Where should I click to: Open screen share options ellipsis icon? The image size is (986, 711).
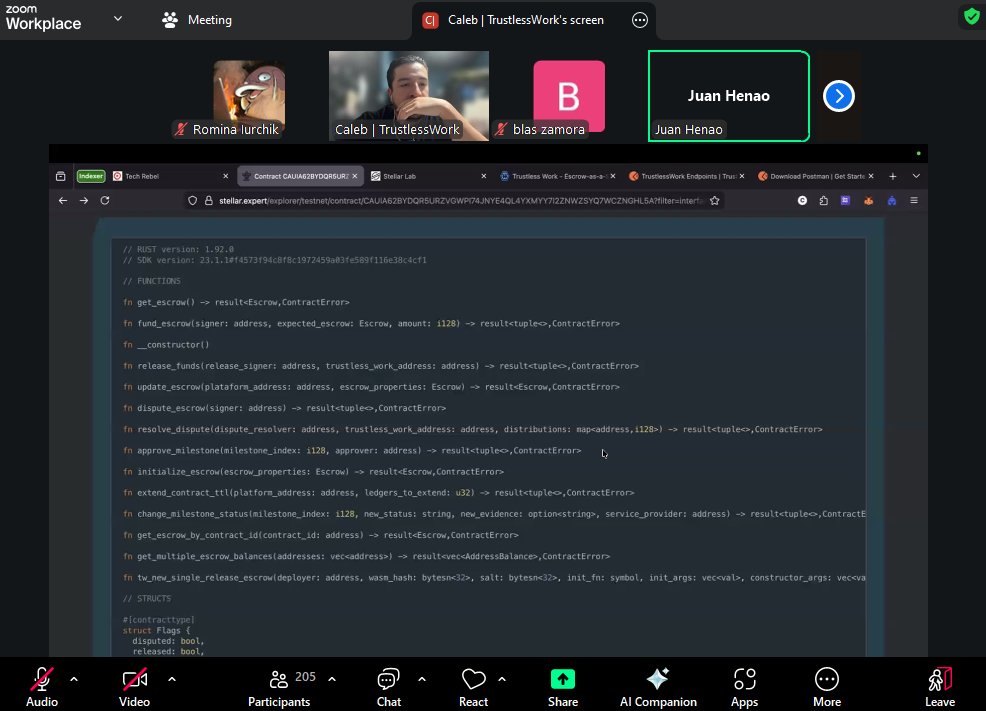click(640, 20)
